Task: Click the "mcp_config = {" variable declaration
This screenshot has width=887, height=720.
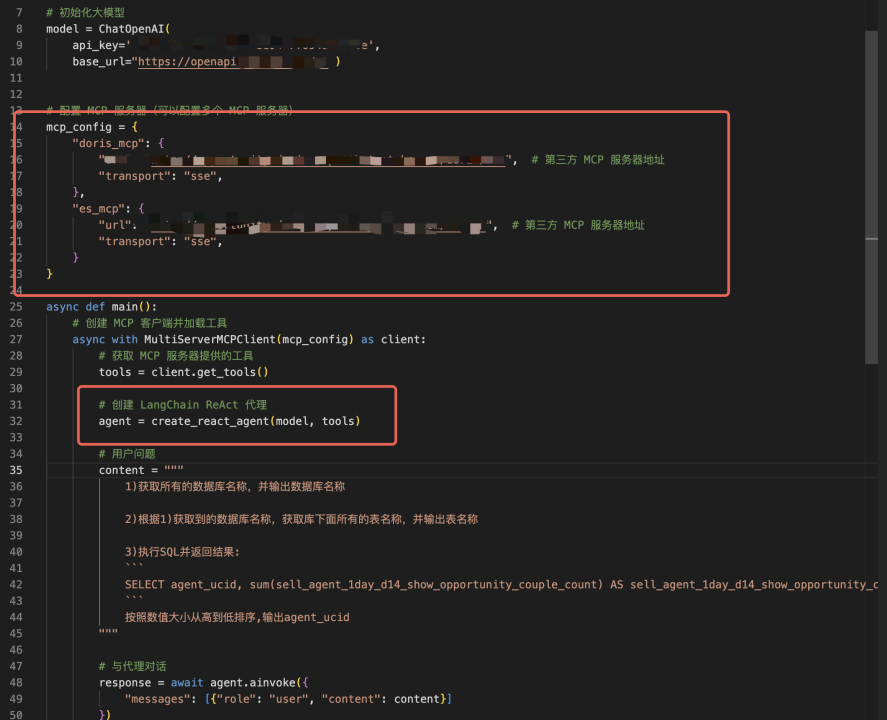Action: (92, 127)
